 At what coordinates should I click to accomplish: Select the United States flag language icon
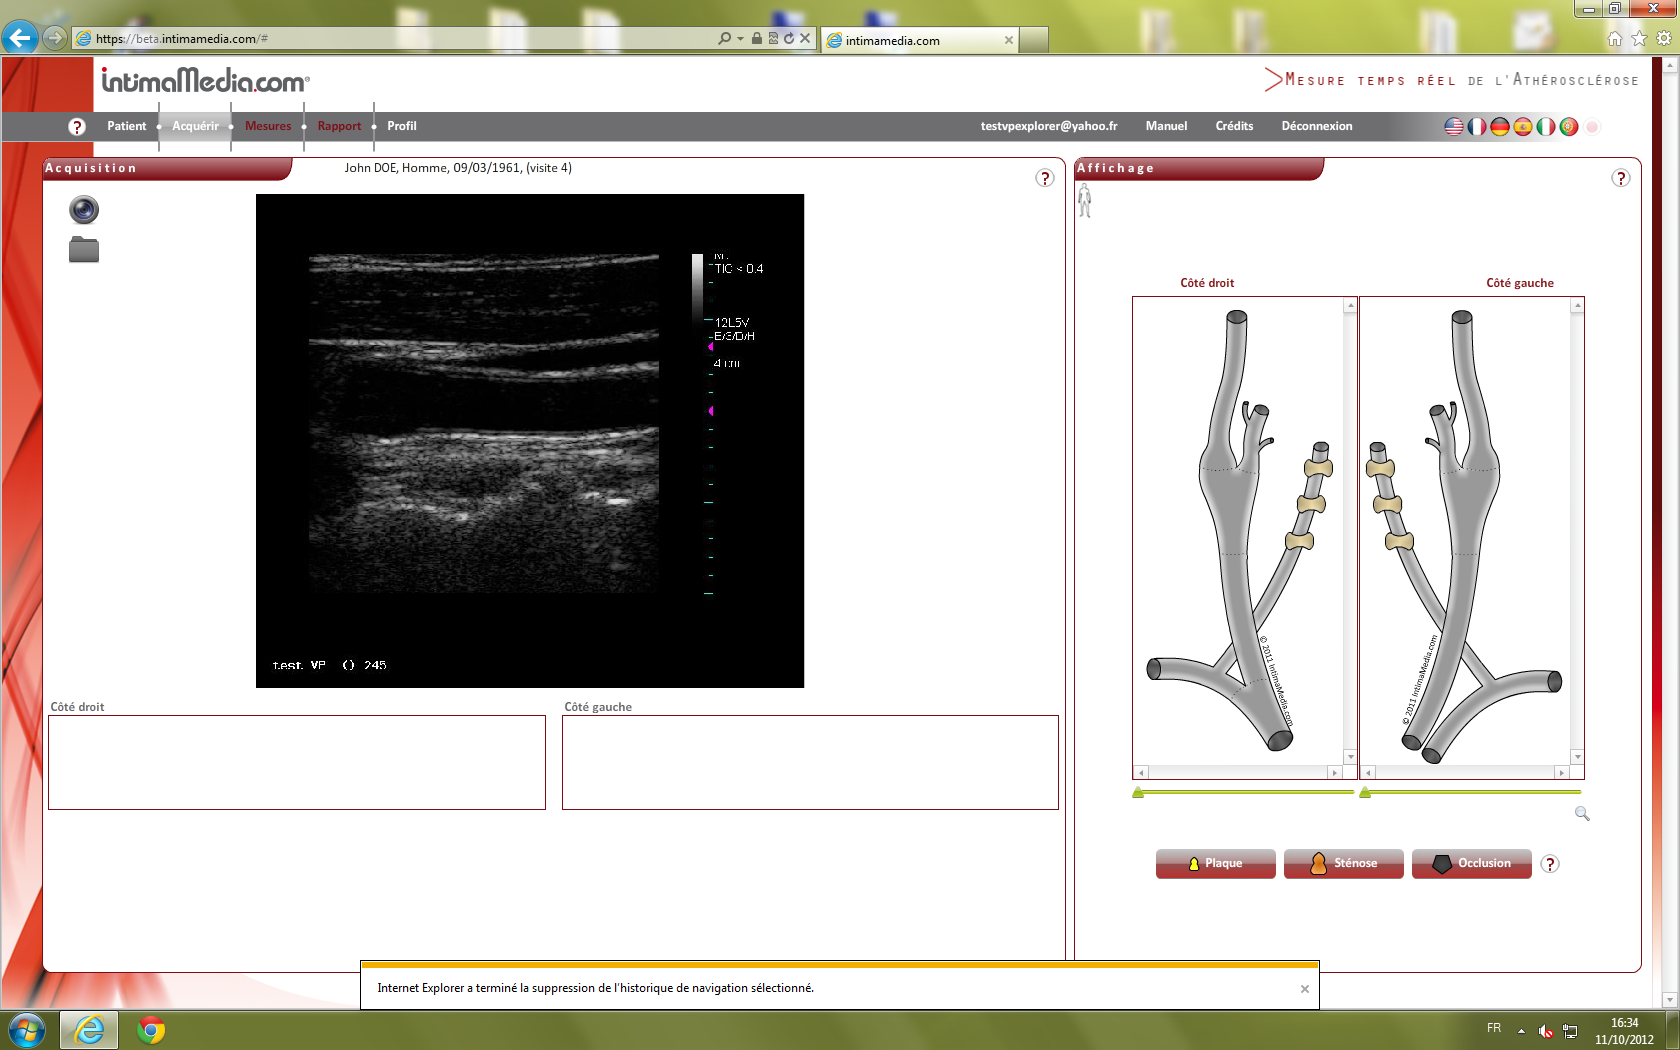point(1454,127)
